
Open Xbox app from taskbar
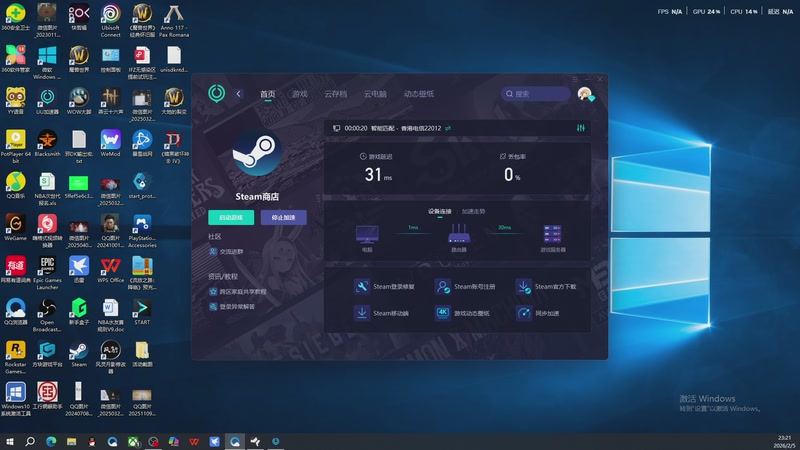point(133,441)
